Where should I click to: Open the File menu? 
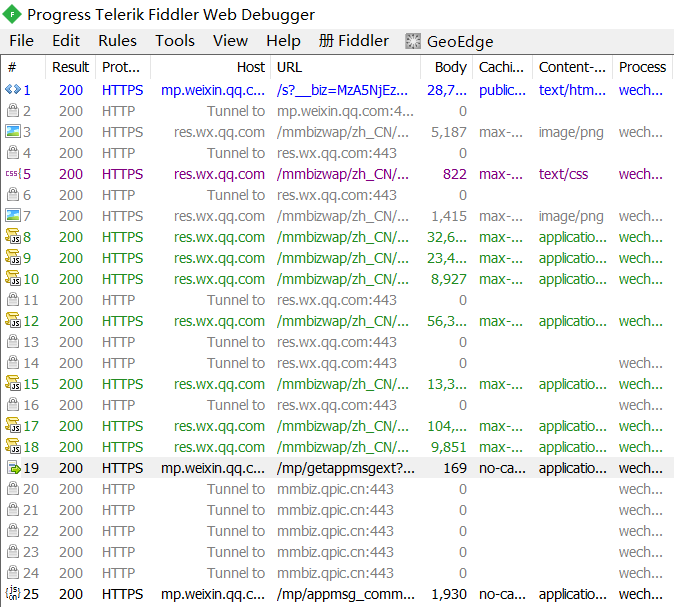tap(21, 41)
